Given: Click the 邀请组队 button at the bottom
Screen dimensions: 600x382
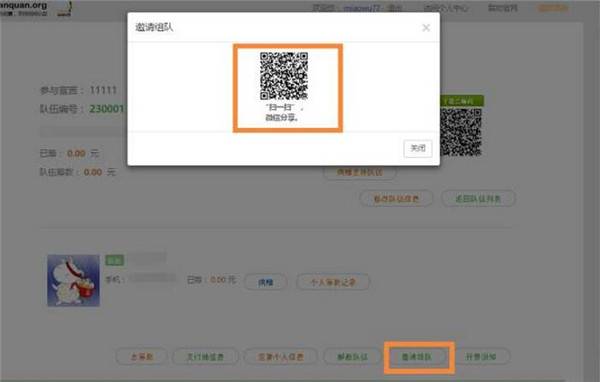Looking at the screenshot, I should pyautogui.click(x=416, y=357).
